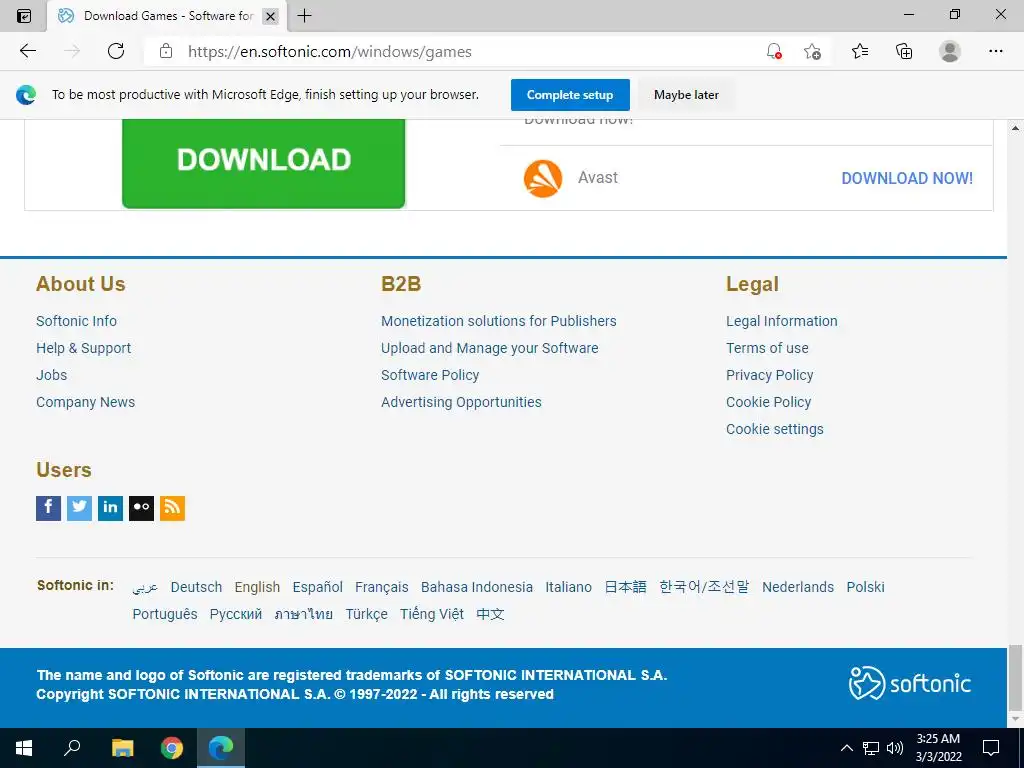Open Cookie settings link

tap(775, 429)
